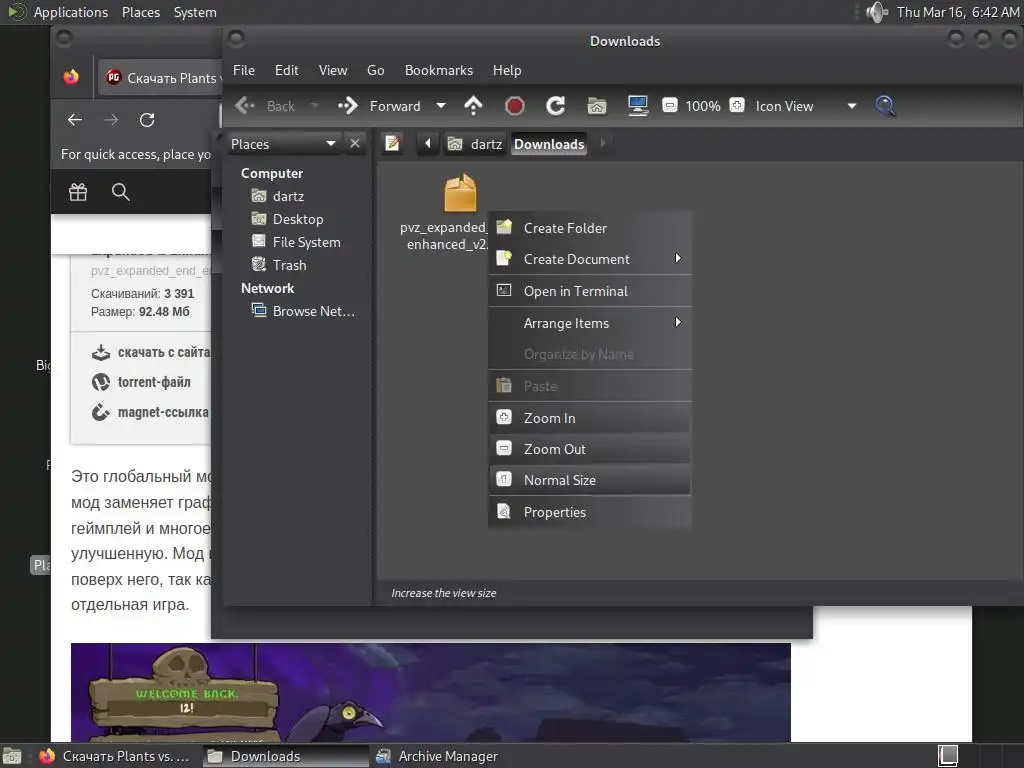The width and height of the screenshot is (1024, 768).
Task: Click the Downloads taskbar button
Action: click(x=284, y=756)
